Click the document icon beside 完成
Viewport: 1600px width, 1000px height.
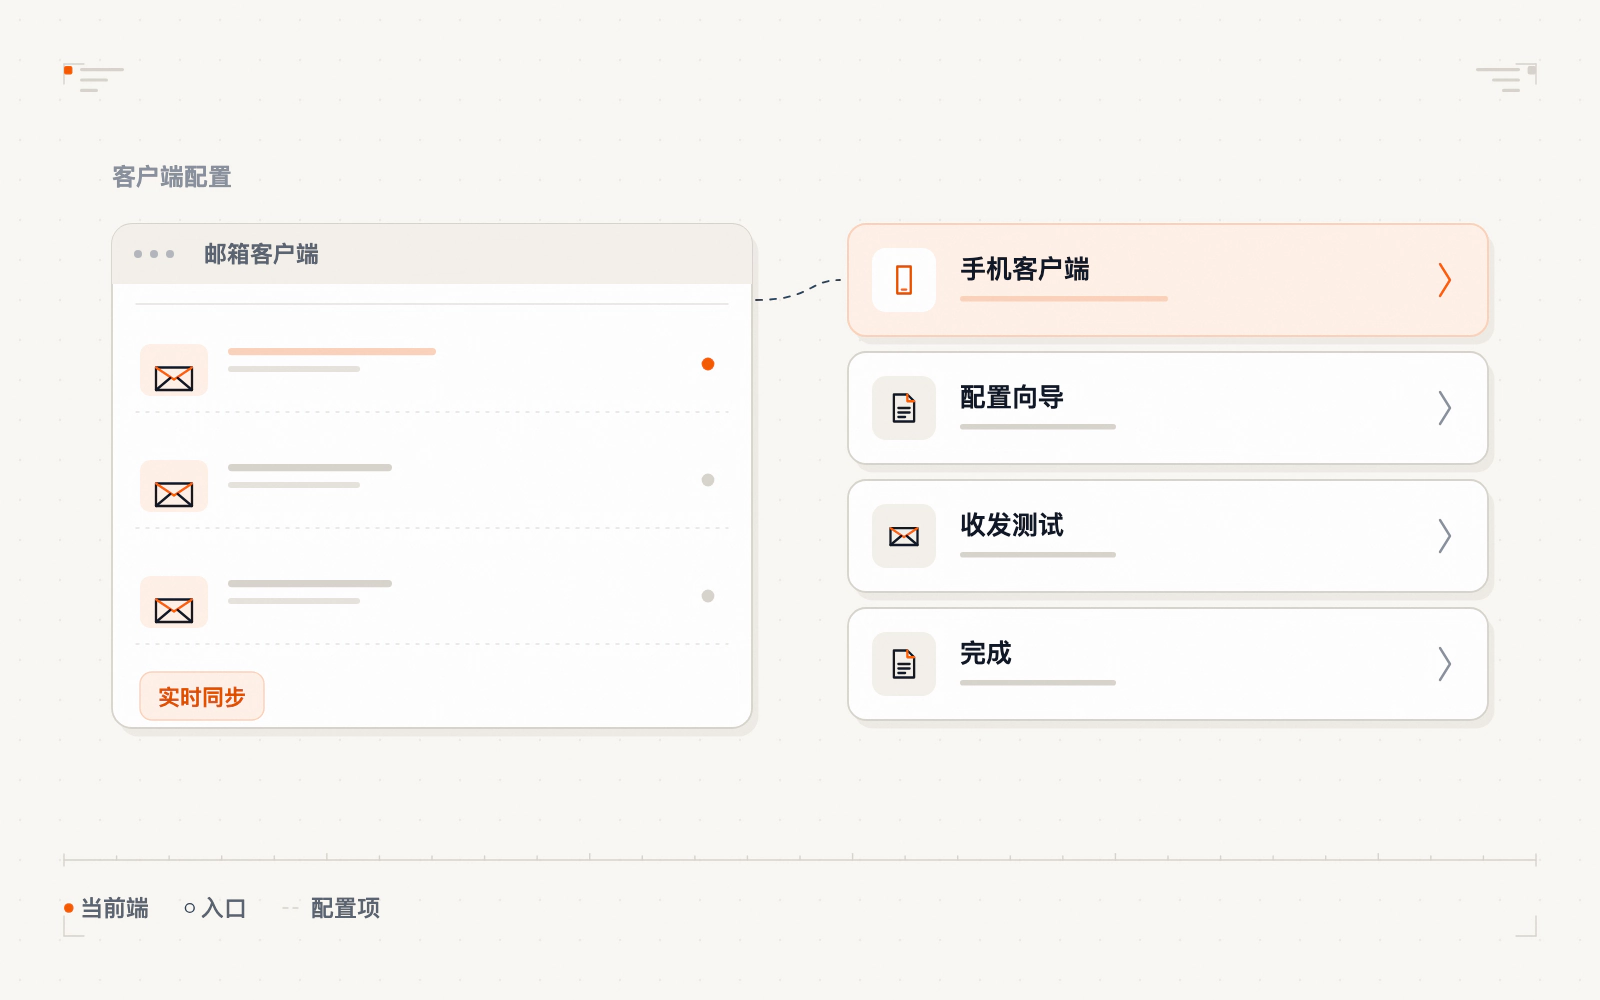tap(904, 664)
